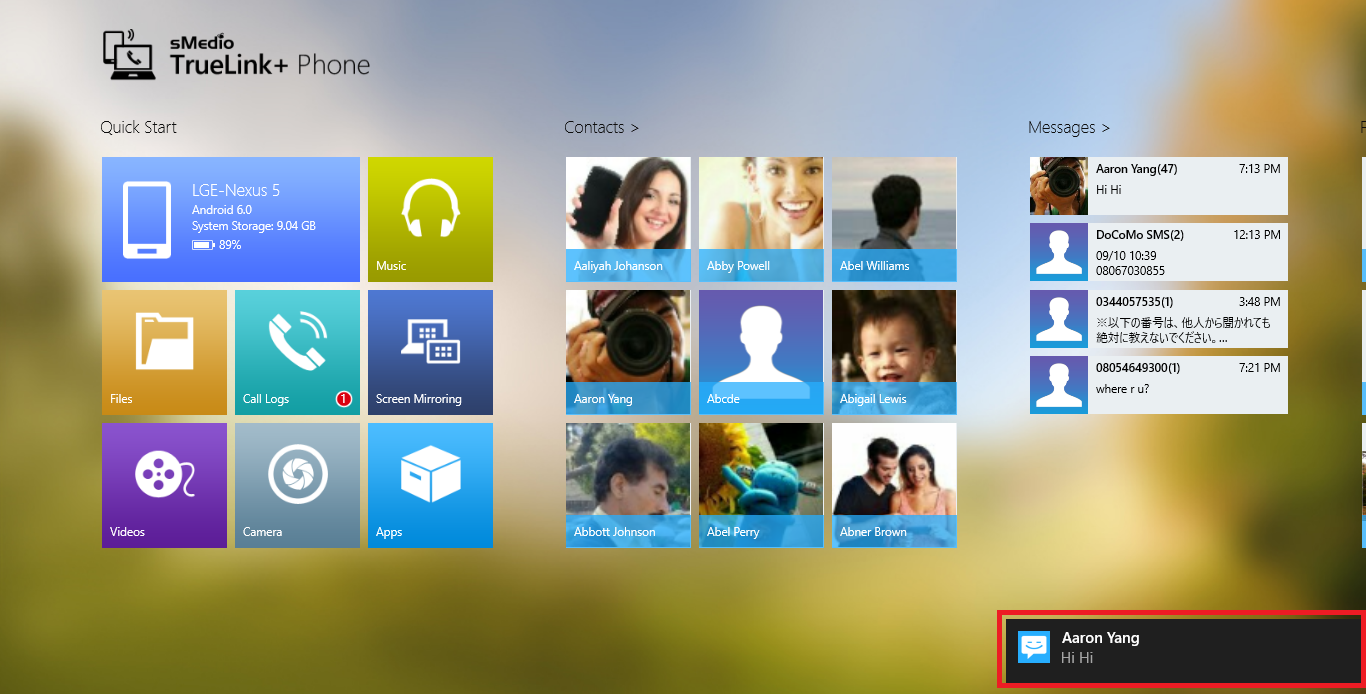The width and height of the screenshot is (1366, 694).
Task: Launch the Screen Mirroring tile
Action: [430, 352]
